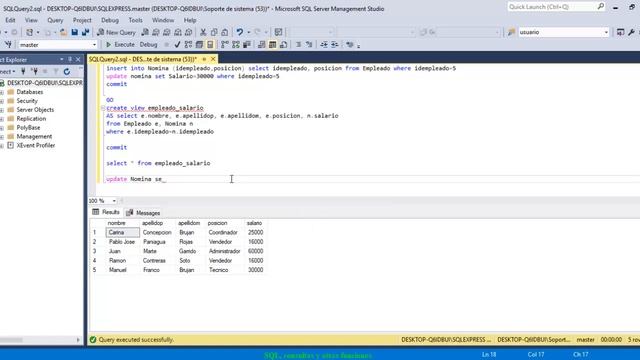Image resolution: width=640 pixels, height=360 pixels.
Task: Click the 'Carina' cell in results
Action: (122, 232)
